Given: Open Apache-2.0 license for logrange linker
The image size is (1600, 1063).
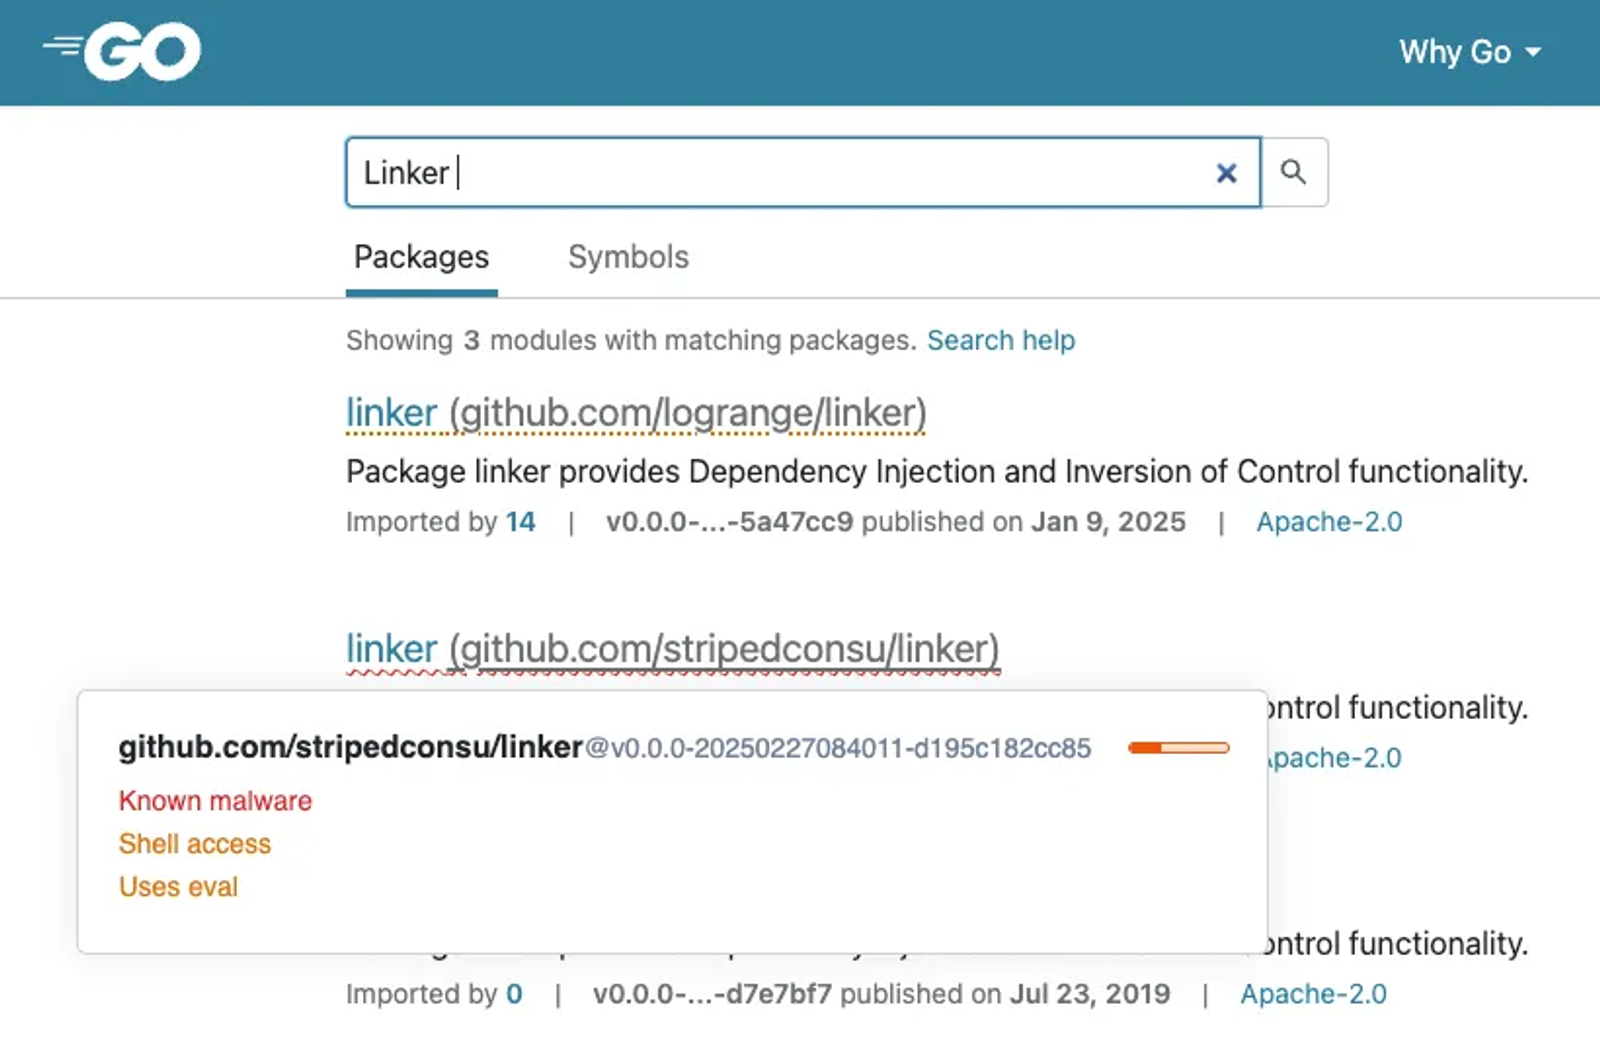Looking at the screenshot, I should [1329, 522].
